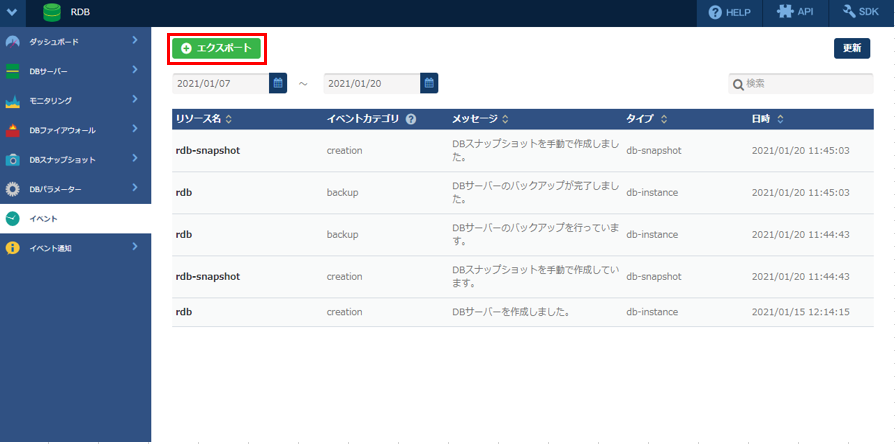Open the モニタリング sidebar item

(x=75, y=101)
